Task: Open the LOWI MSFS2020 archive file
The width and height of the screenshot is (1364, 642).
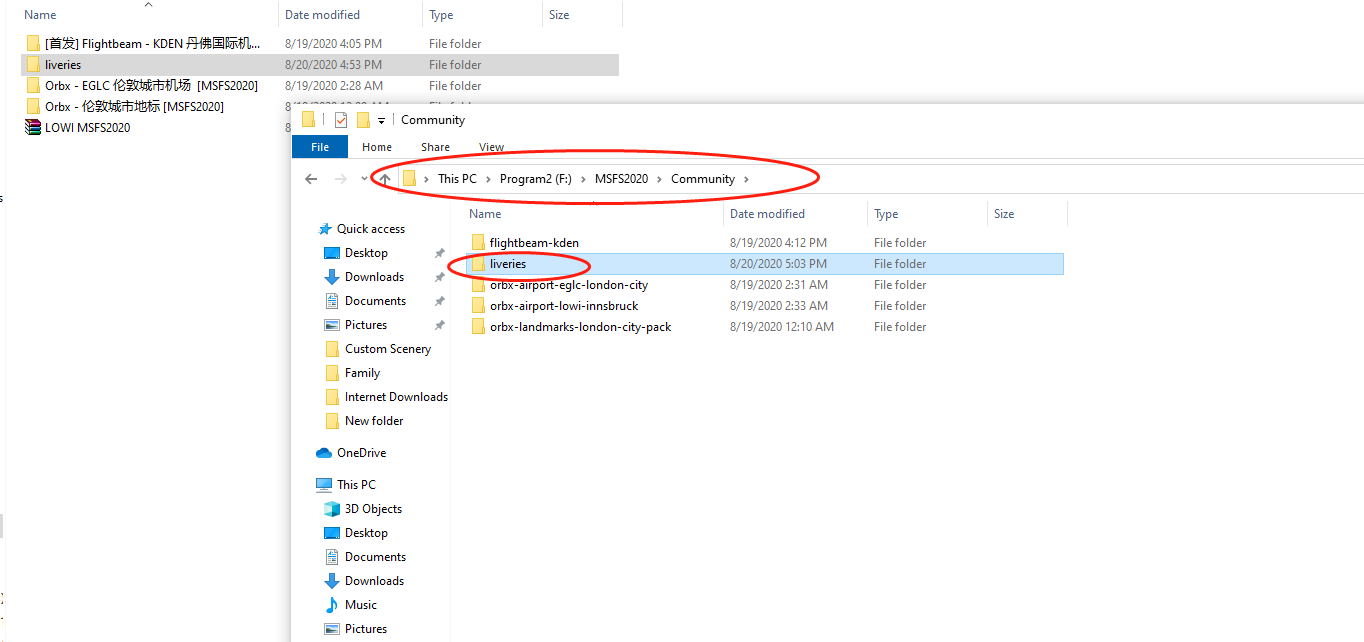Action: (x=87, y=128)
